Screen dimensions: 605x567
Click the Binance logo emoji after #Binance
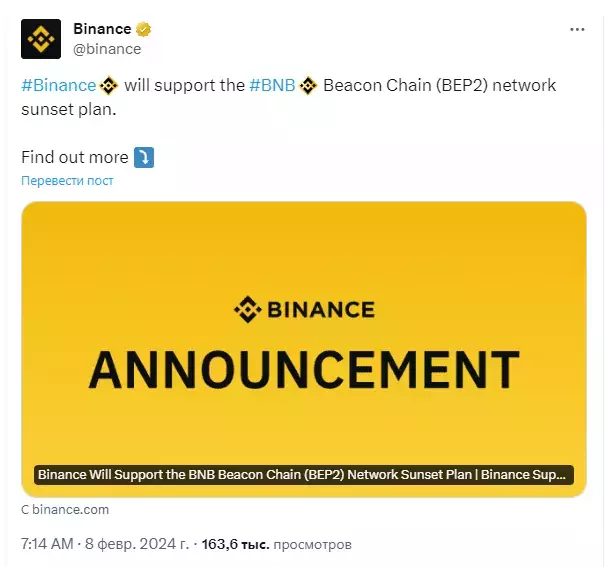pyautogui.click(x=109, y=86)
